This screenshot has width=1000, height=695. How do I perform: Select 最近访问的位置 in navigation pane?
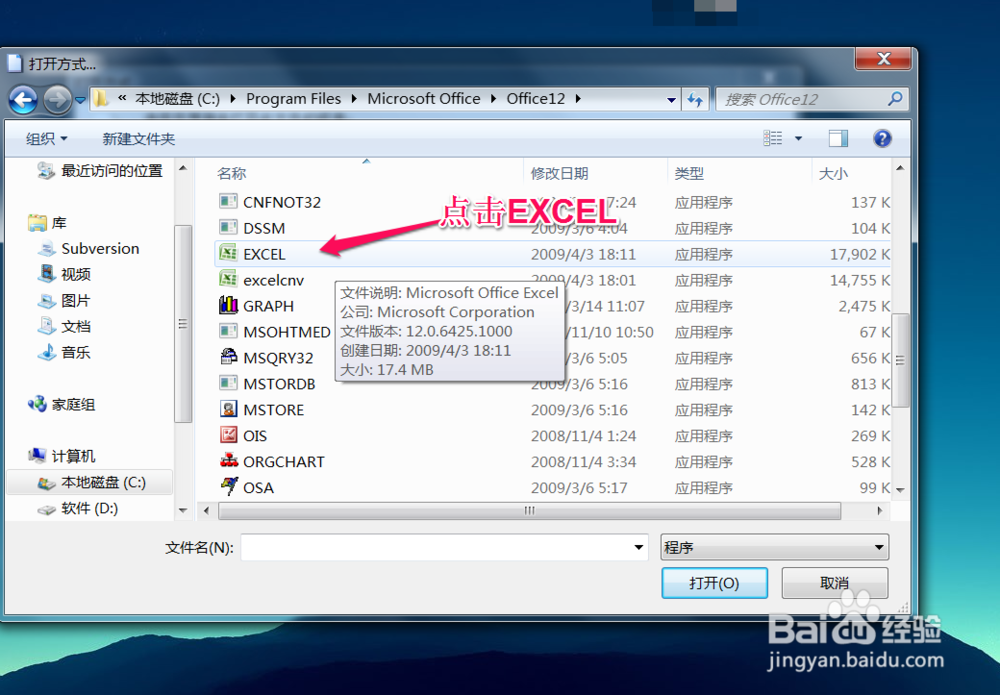pos(100,171)
